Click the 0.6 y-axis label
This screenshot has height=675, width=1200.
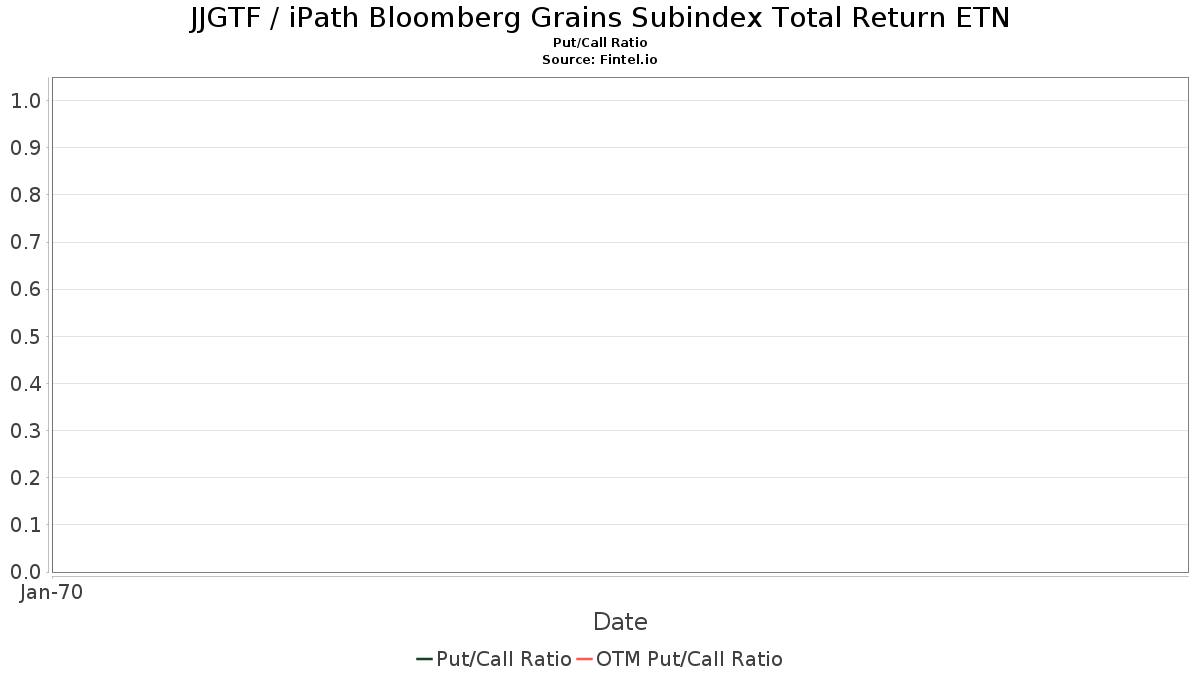point(25,289)
